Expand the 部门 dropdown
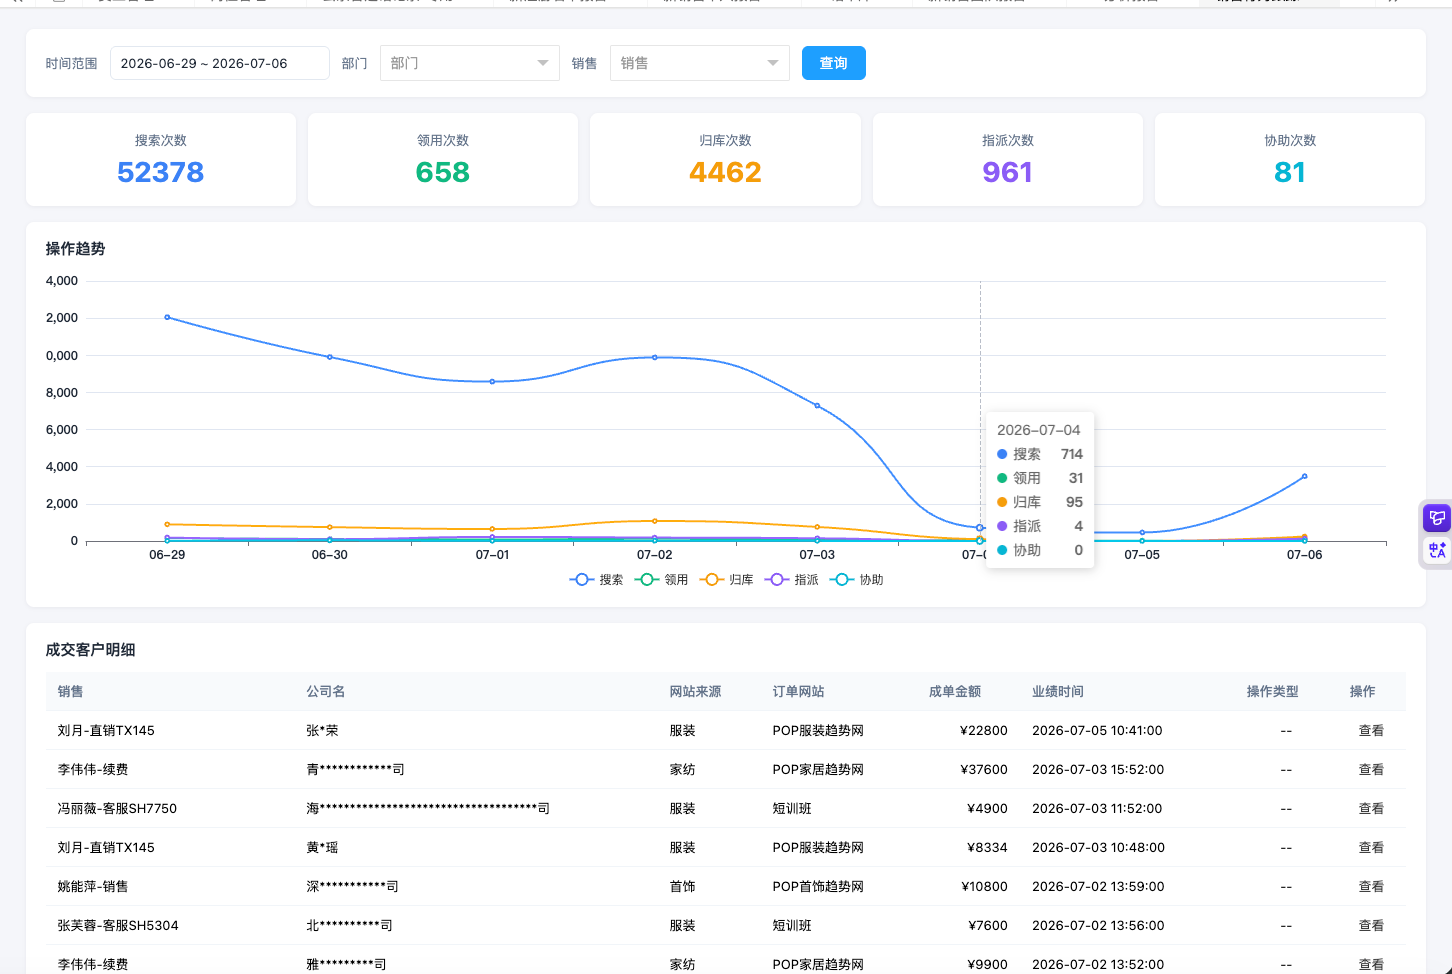This screenshot has width=1452, height=974. click(470, 63)
